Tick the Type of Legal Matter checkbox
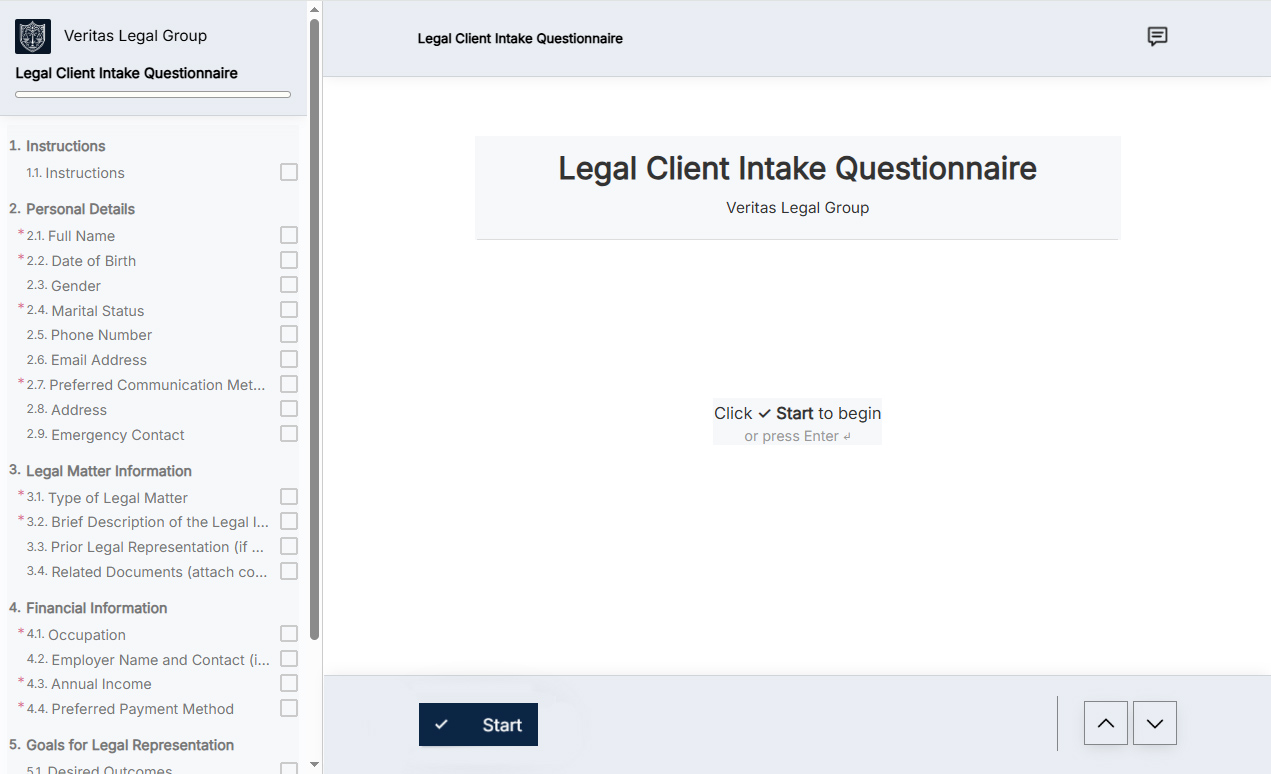 pos(289,497)
